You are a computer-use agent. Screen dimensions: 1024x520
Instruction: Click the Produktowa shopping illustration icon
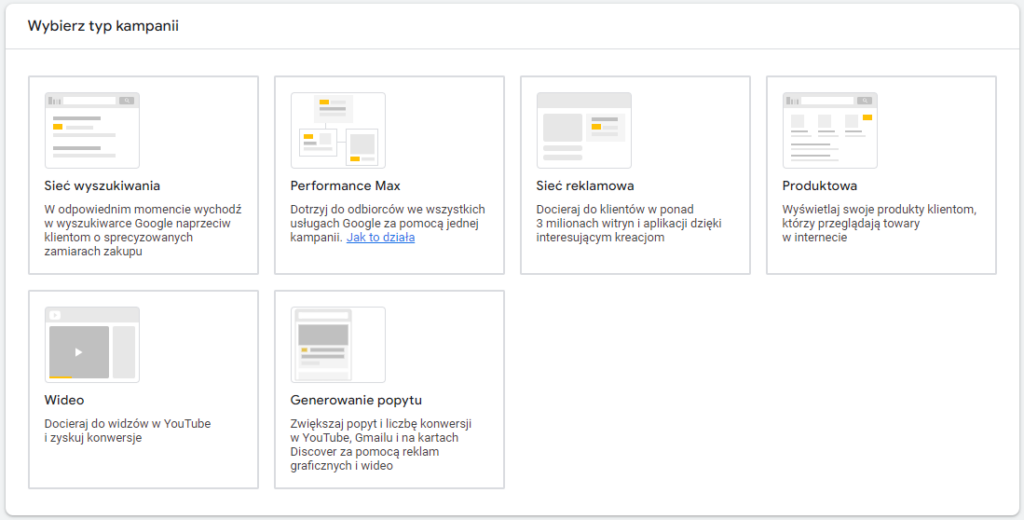[830, 130]
